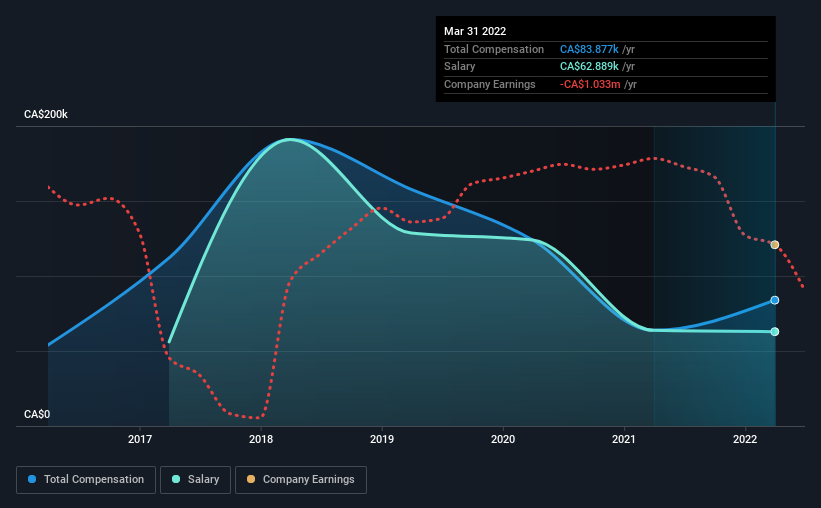Screen dimensions: 821x508
Task: Click the CA$62.889k salary value
Action: (589, 67)
